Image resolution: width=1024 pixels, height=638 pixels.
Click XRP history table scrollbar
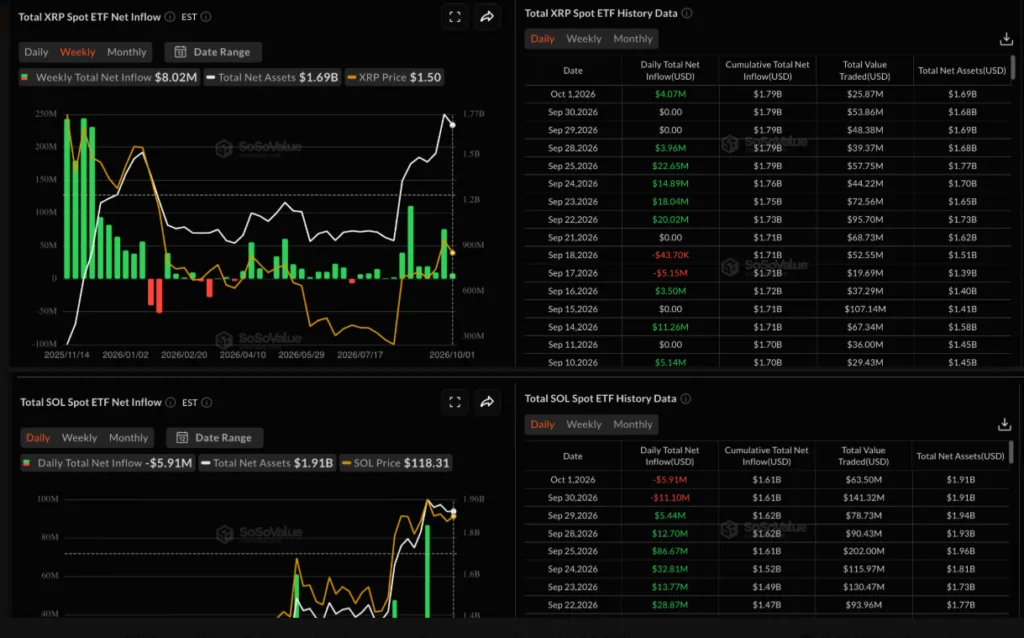click(1013, 67)
